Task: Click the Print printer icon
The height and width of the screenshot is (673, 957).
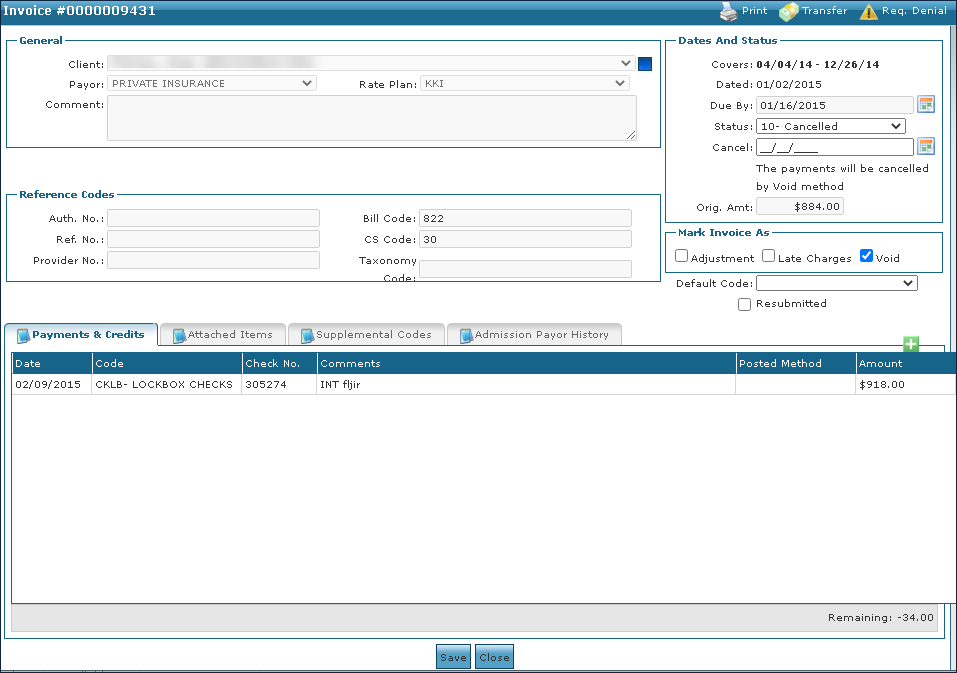Action: [728, 11]
